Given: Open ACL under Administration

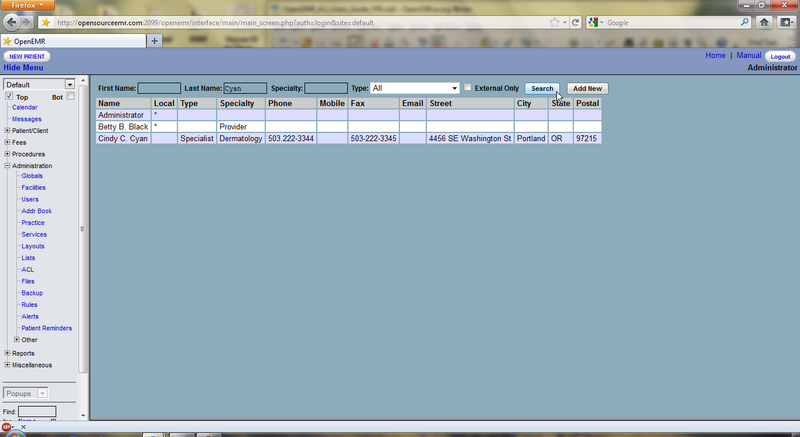Looking at the screenshot, I should click(28, 270).
